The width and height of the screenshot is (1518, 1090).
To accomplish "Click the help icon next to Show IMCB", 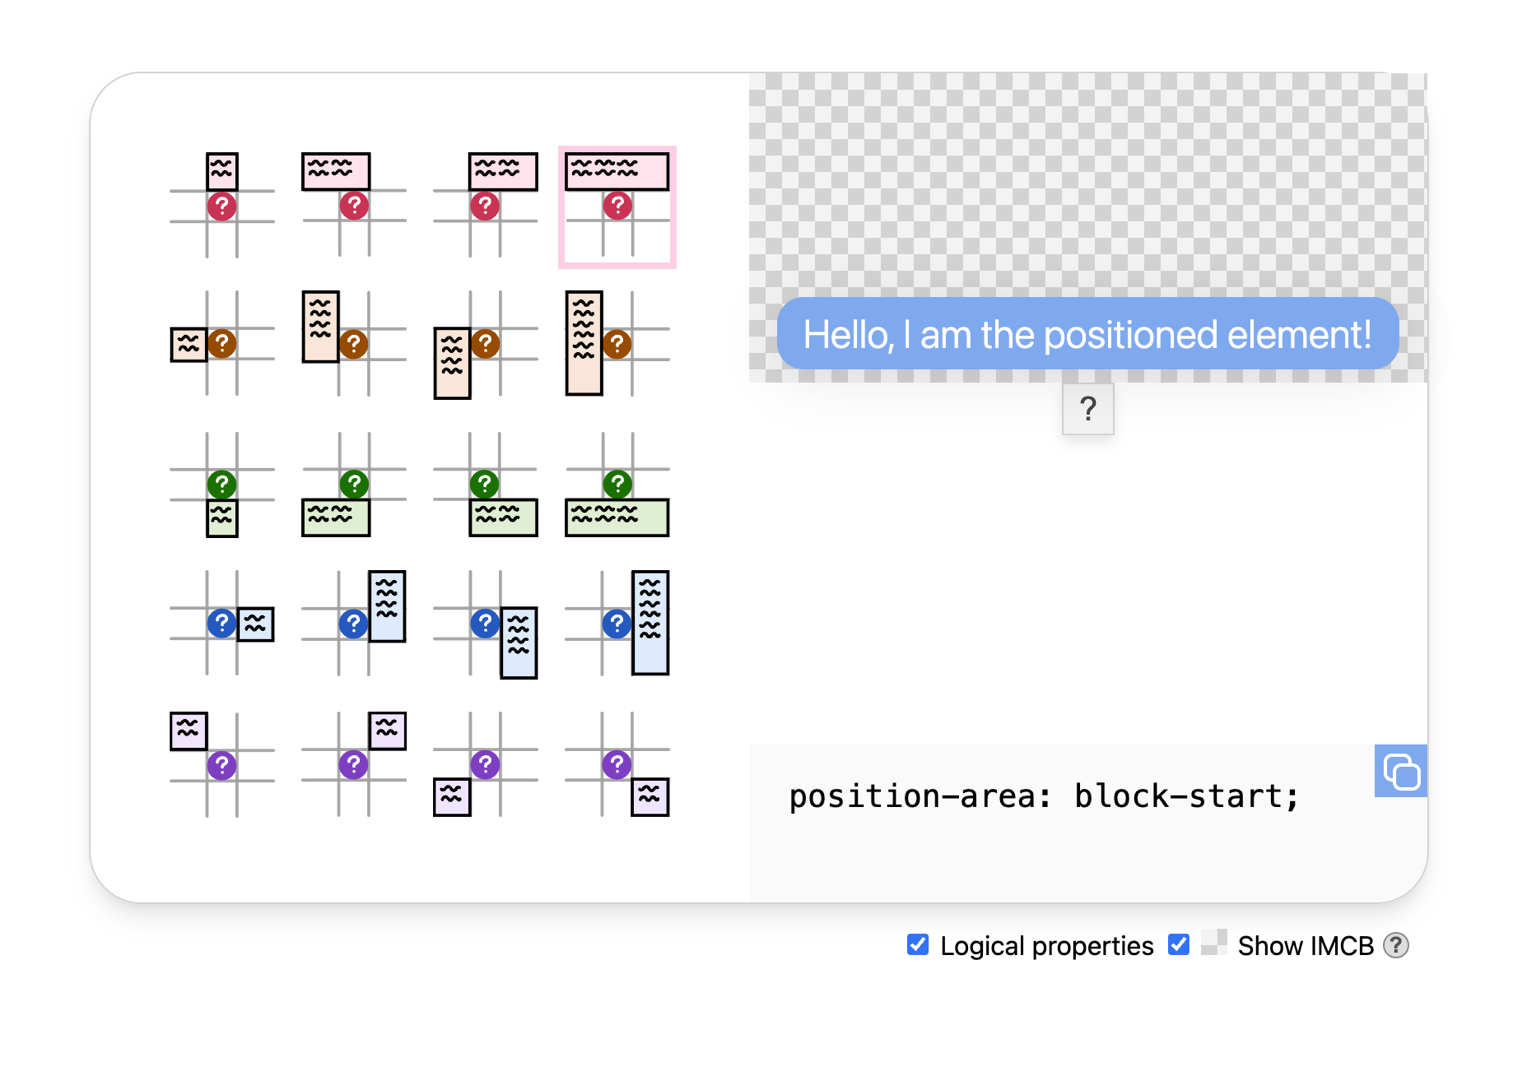I will pyautogui.click(x=1396, y=945).
